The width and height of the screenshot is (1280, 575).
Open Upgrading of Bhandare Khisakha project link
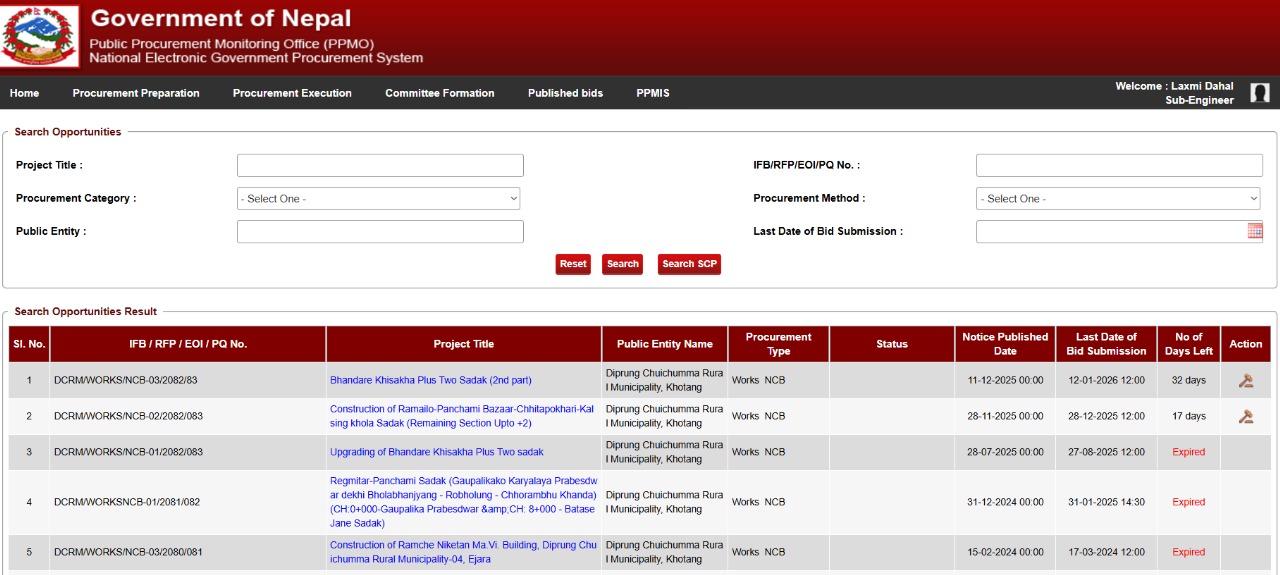437,452
